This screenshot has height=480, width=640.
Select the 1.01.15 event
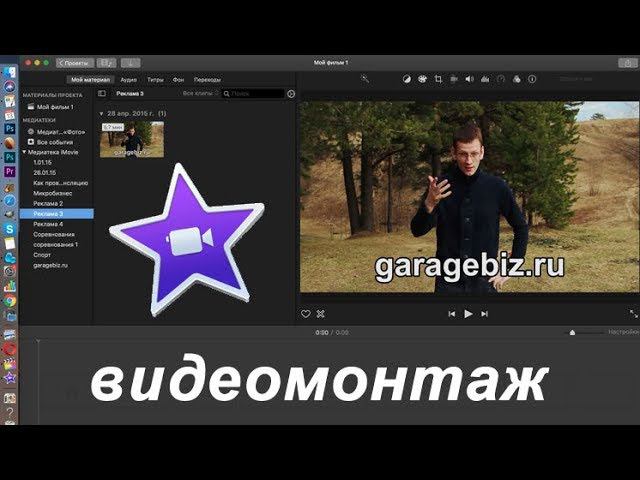[x=42, y=162]
